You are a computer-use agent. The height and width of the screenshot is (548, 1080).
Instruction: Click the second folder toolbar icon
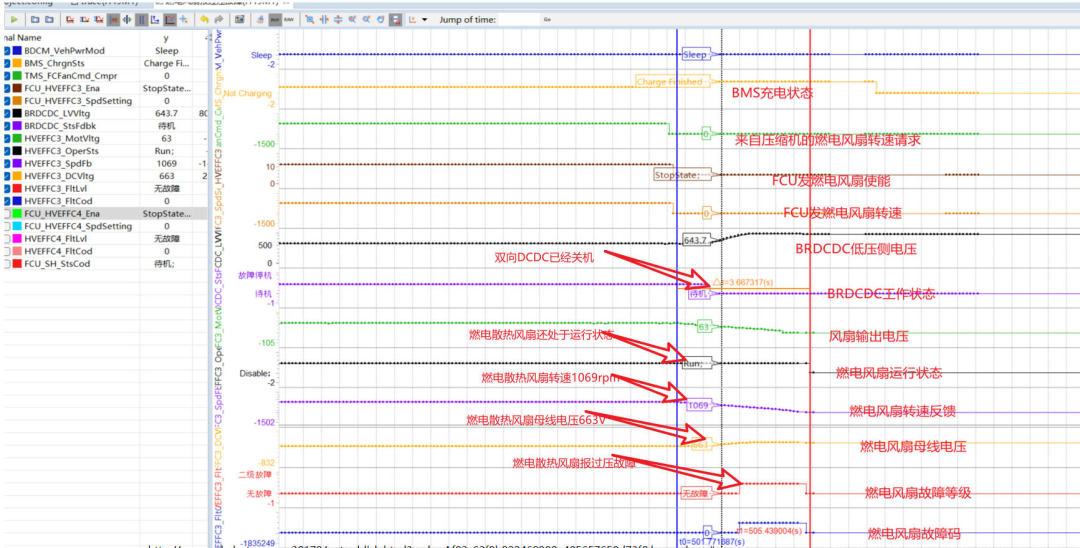click(49, 19)
